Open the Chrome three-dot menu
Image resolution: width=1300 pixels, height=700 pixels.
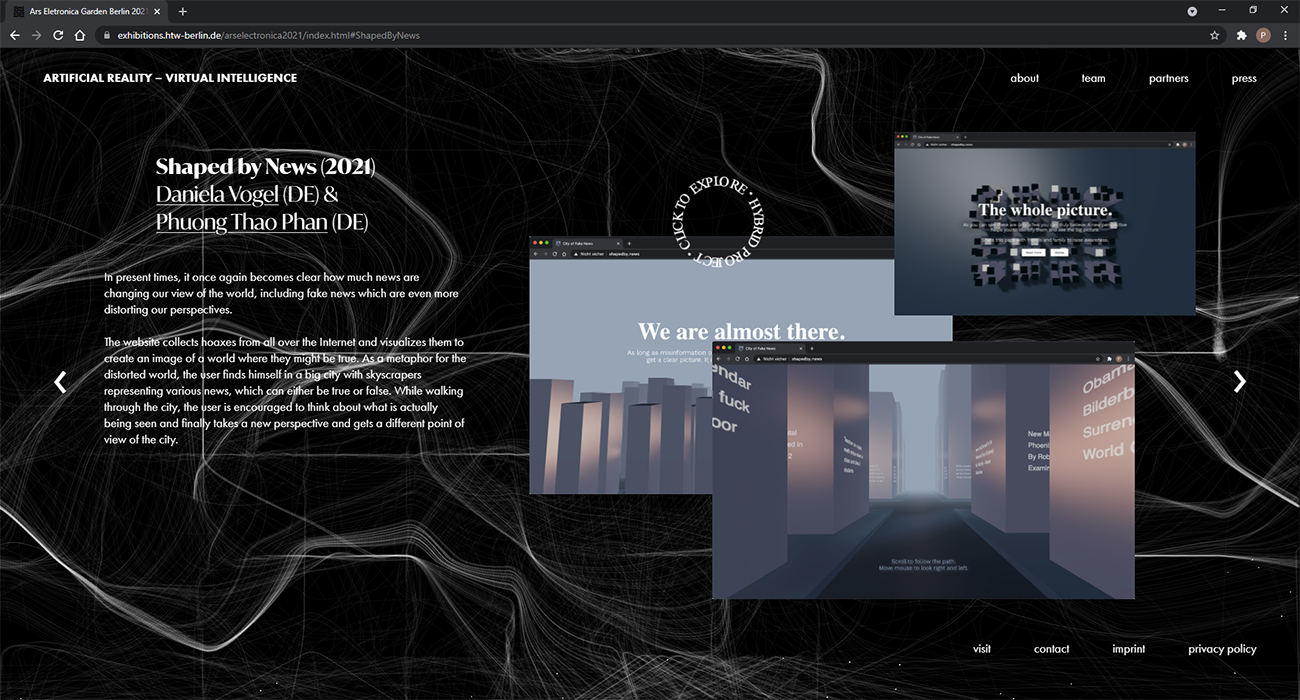[x=1286, y=35]
